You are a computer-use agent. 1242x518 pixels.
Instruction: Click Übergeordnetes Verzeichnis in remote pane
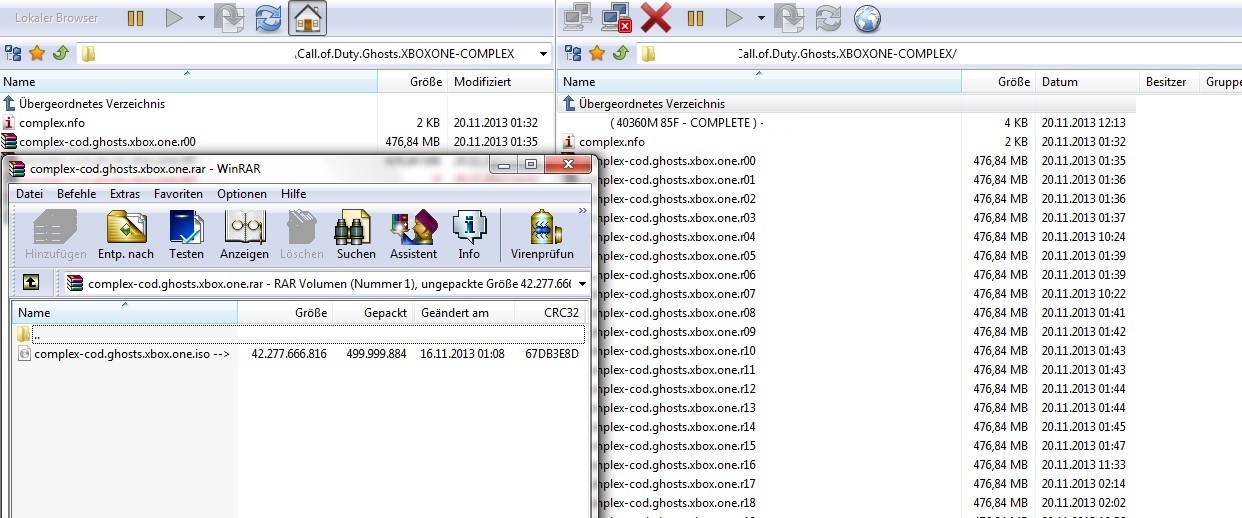(x=652, y=103)
